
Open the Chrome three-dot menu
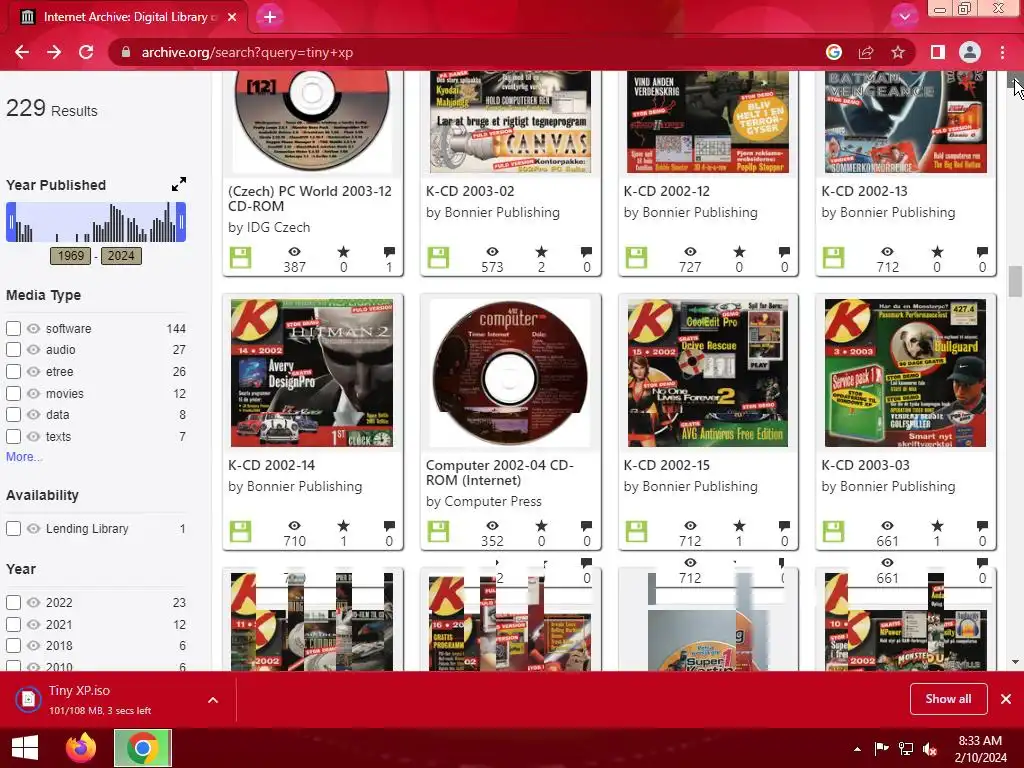[1002, 52]
